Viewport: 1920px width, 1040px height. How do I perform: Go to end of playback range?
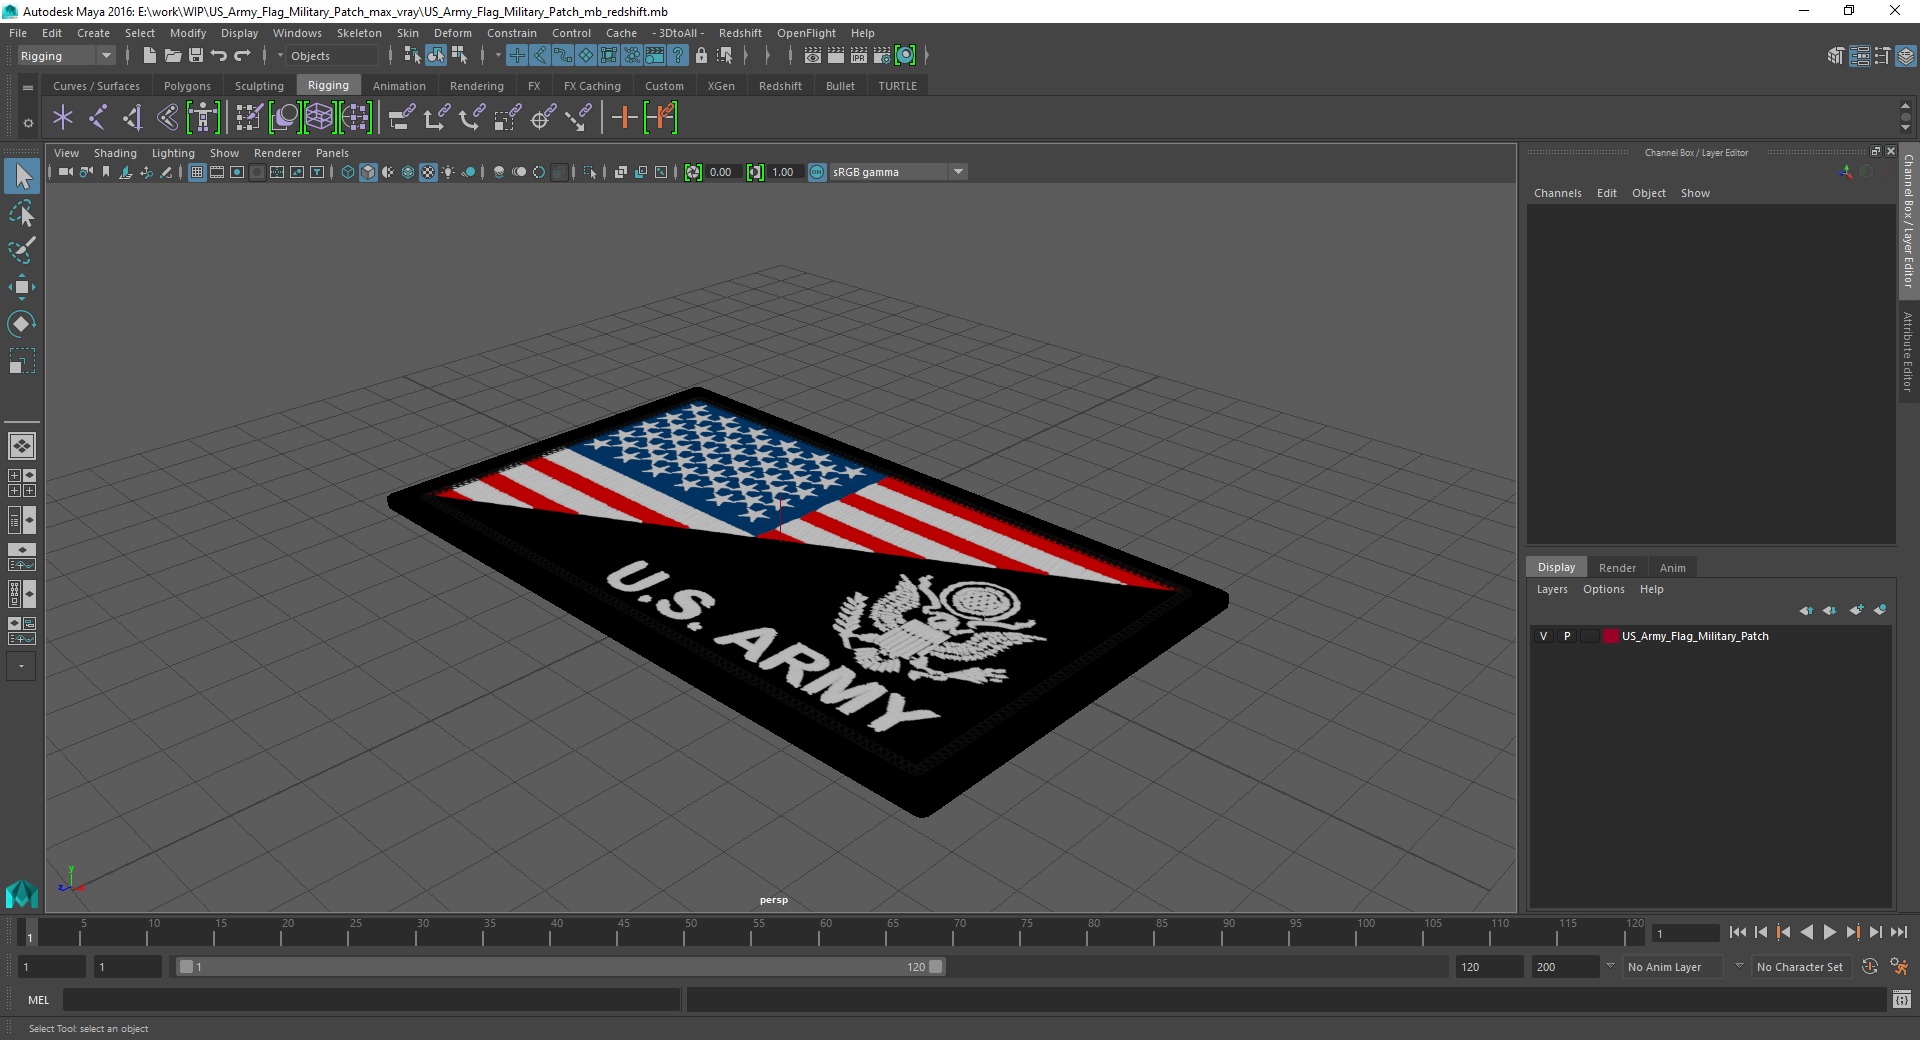[1898, 932]
